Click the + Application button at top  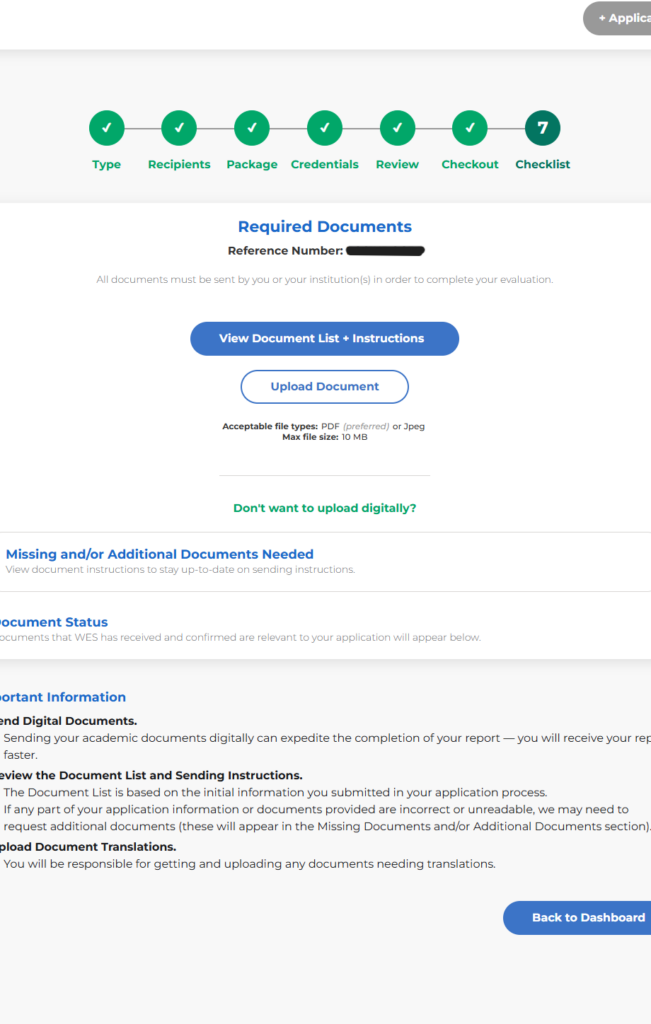[620, 18]
